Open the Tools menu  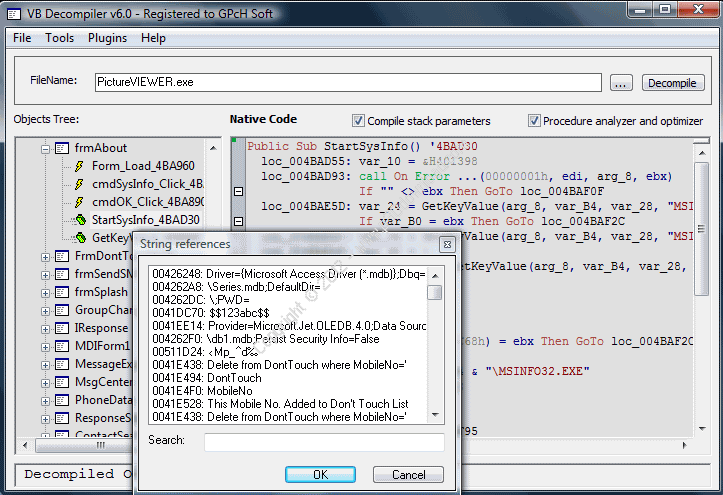[59, 38]
